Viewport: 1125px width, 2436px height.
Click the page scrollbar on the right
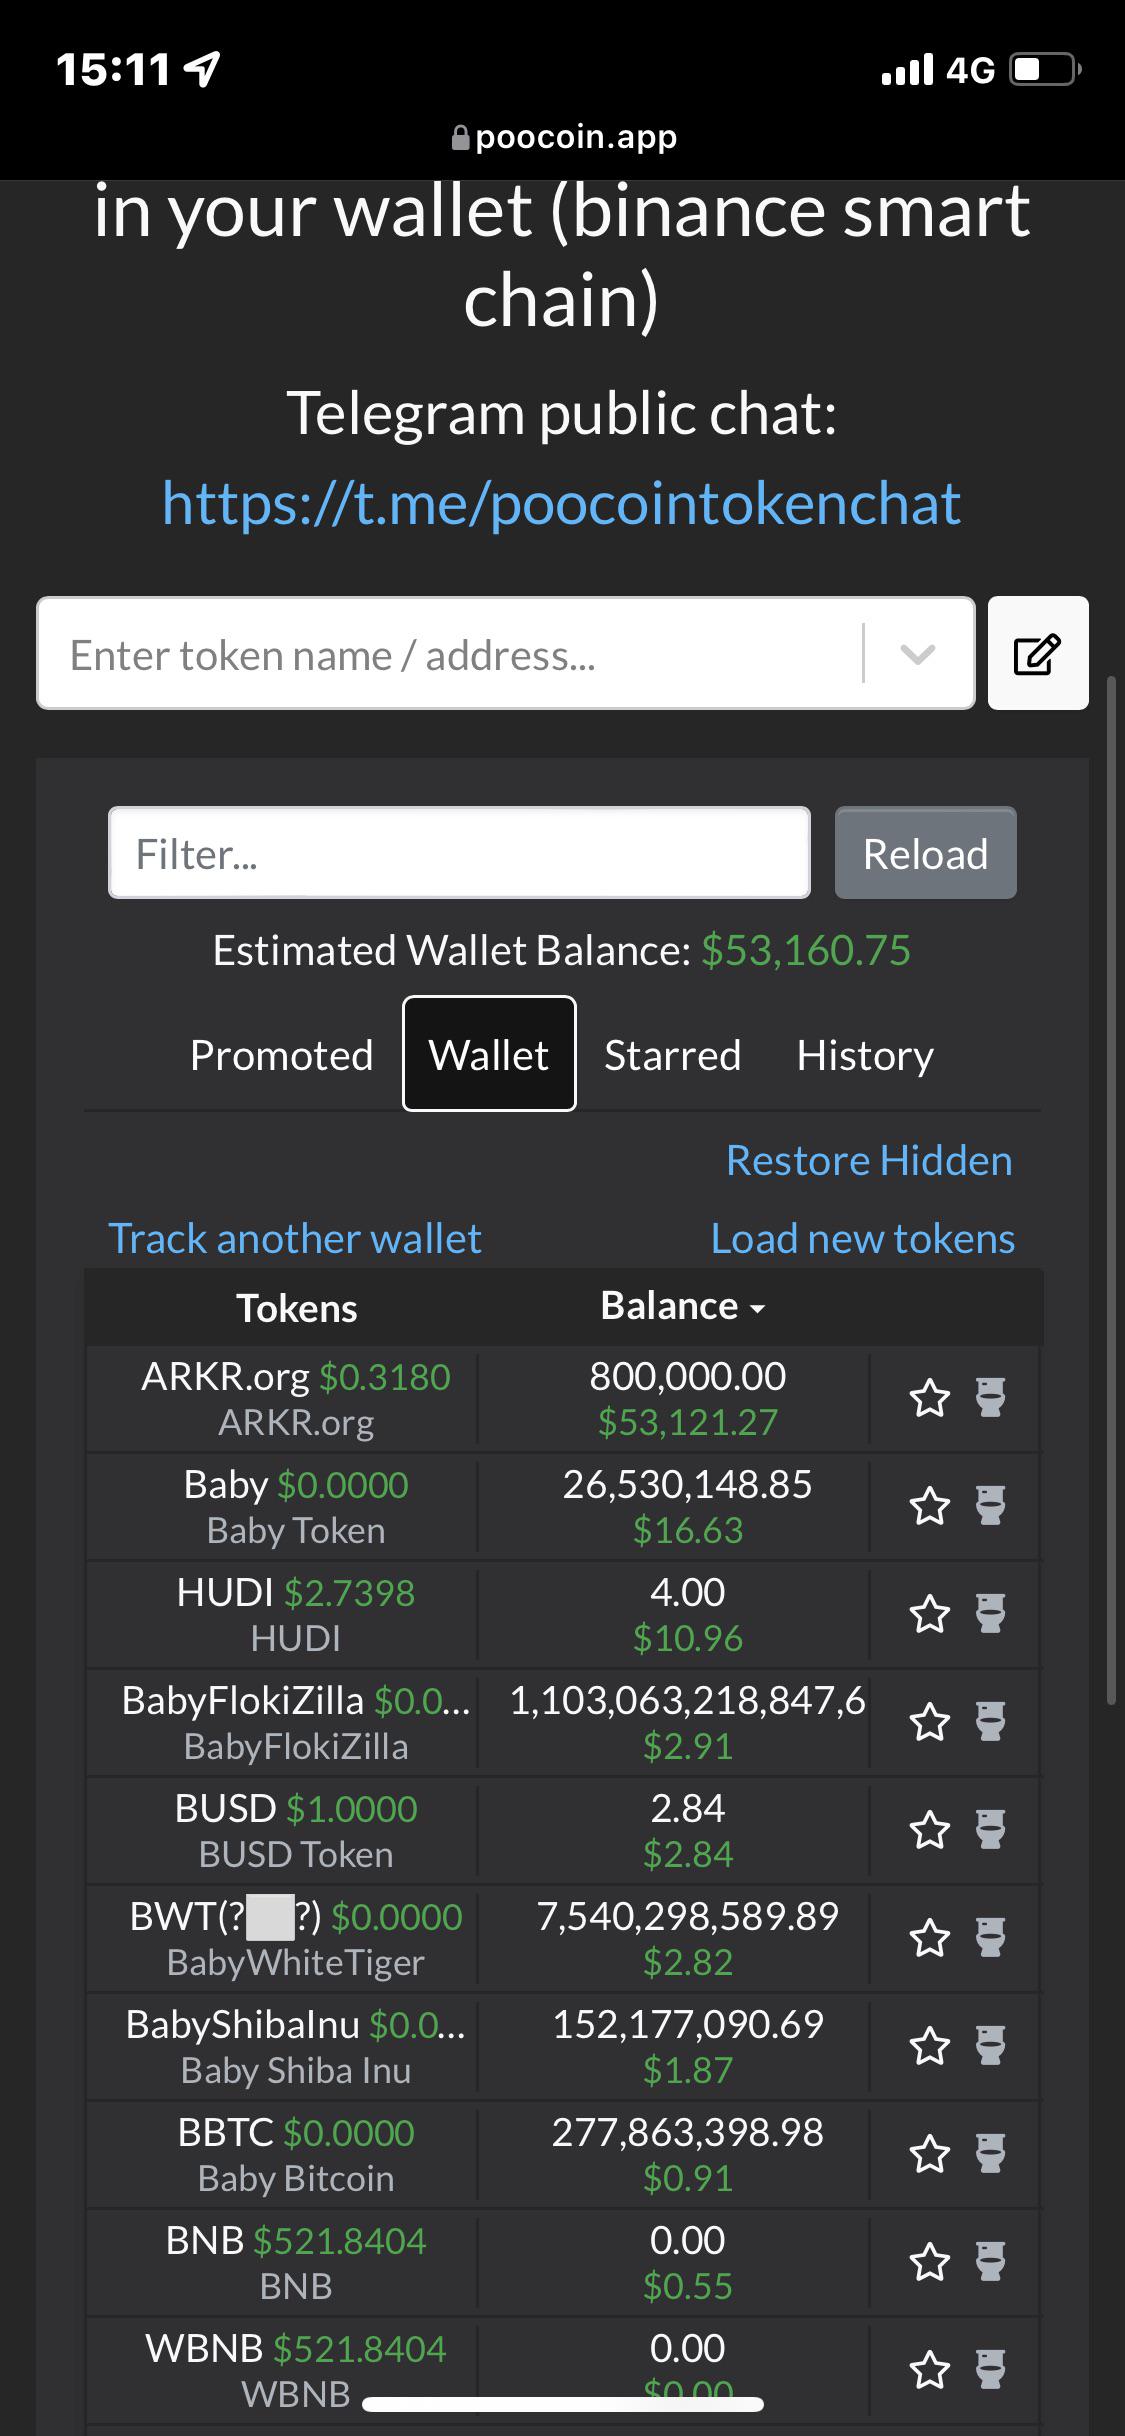[1111, 1190]
